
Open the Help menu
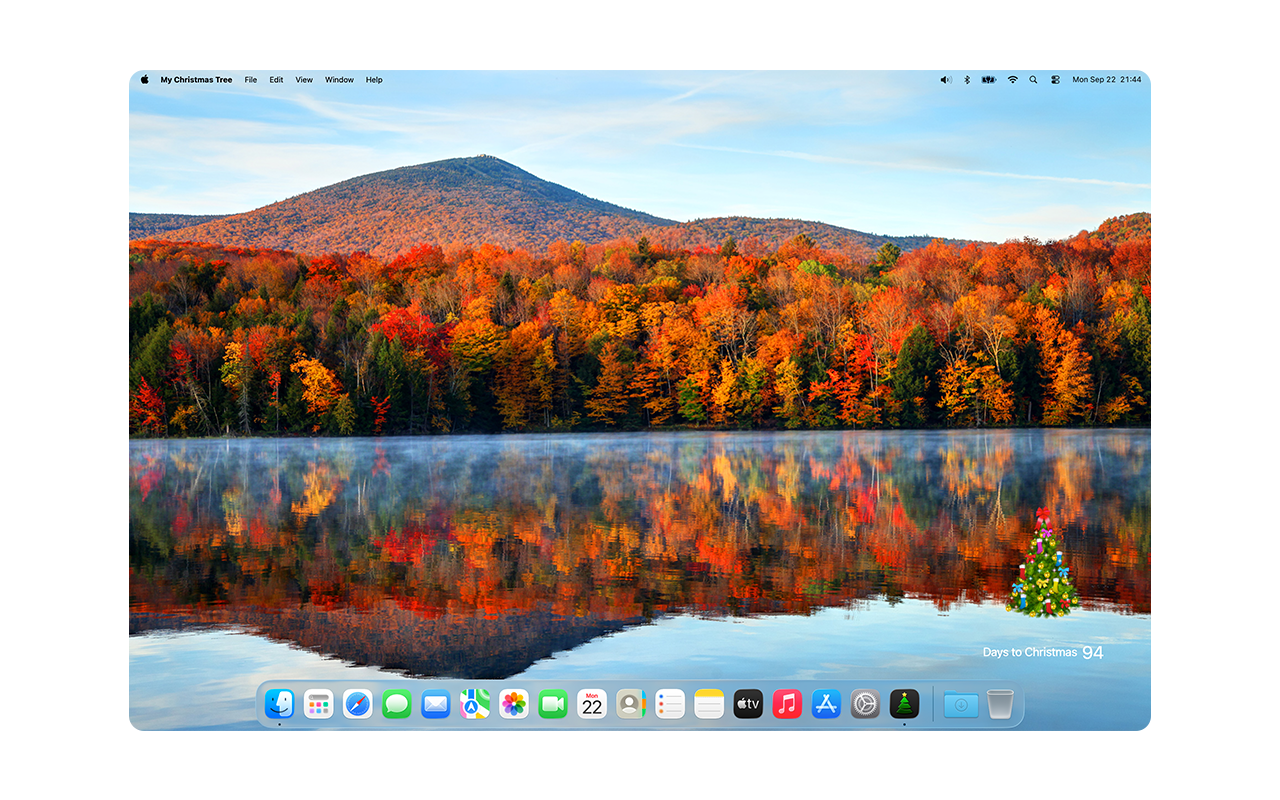(x=374, y=80)
